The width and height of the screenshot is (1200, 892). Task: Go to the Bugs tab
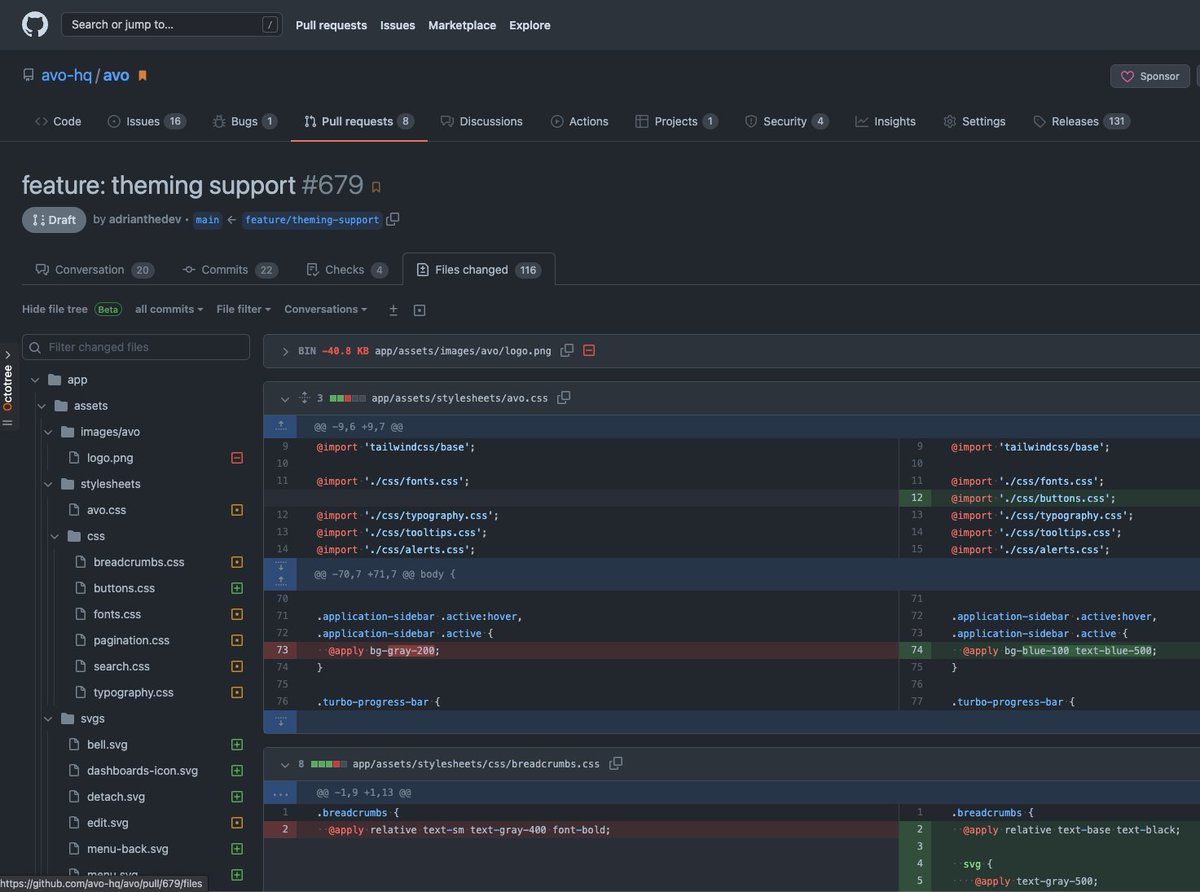coord(244,121)
